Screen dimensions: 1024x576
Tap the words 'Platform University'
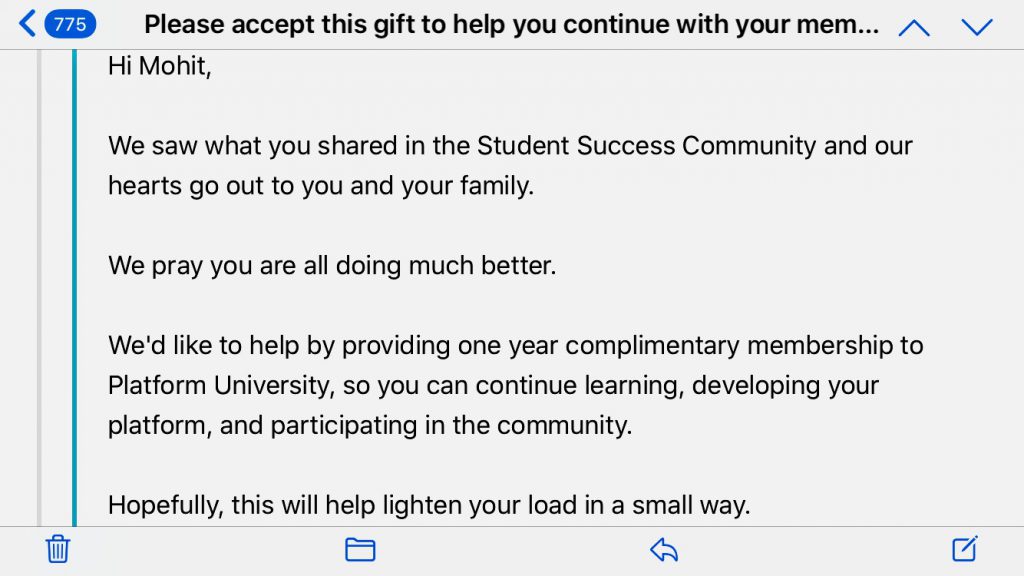coord(221,385)
